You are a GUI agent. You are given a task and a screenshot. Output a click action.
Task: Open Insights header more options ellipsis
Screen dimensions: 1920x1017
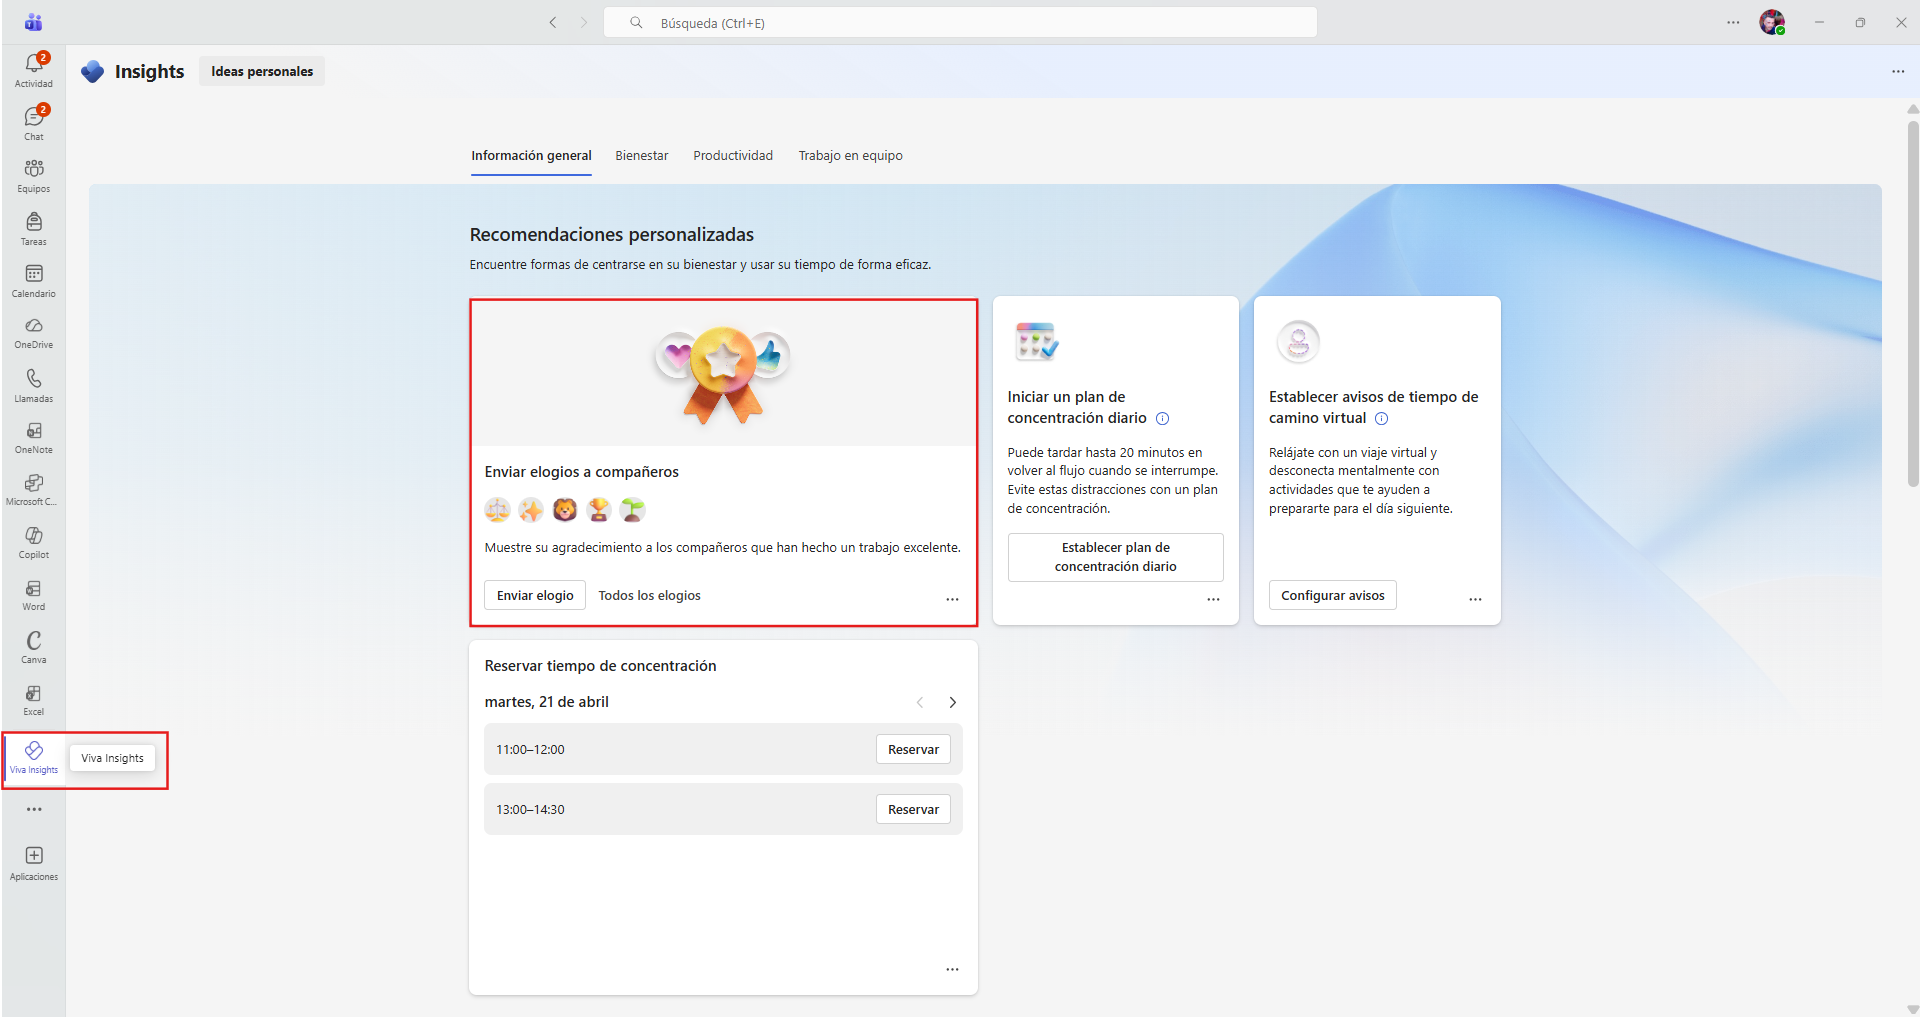point(1898,71)
